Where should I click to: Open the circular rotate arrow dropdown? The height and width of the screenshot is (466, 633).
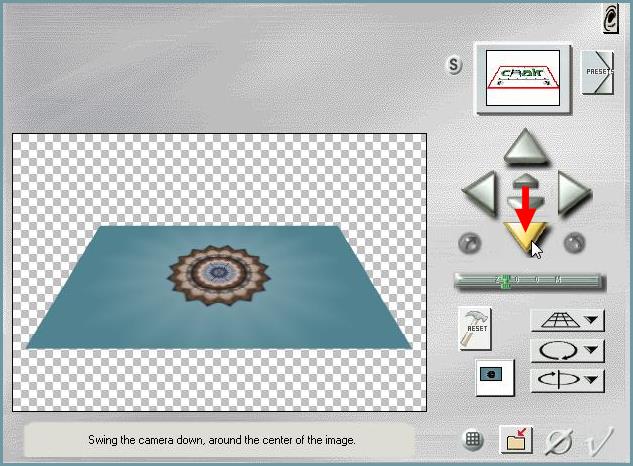pos(567,350)
